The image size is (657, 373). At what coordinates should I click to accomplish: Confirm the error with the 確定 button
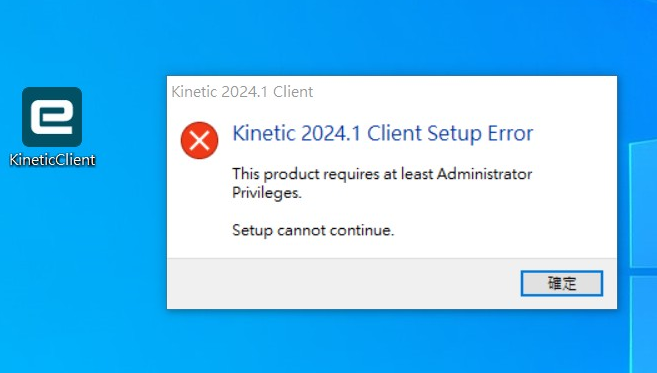click(561, 283)
